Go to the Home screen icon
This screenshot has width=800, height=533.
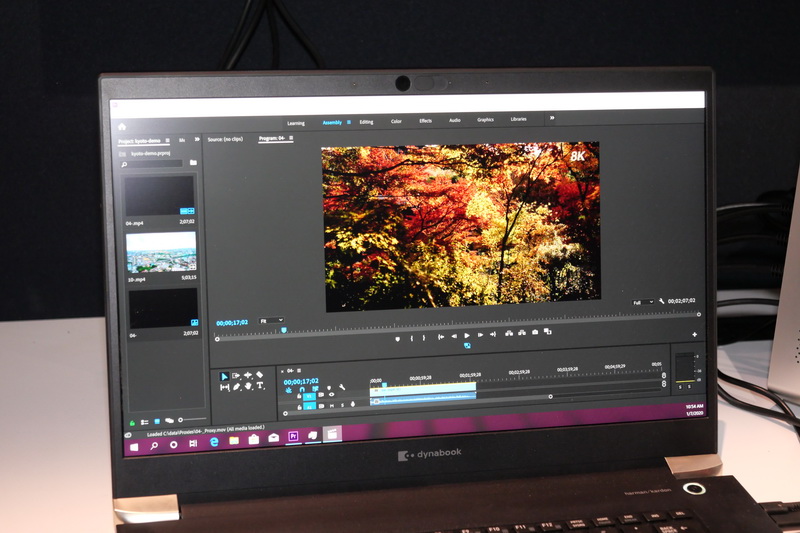coord(121,126)
